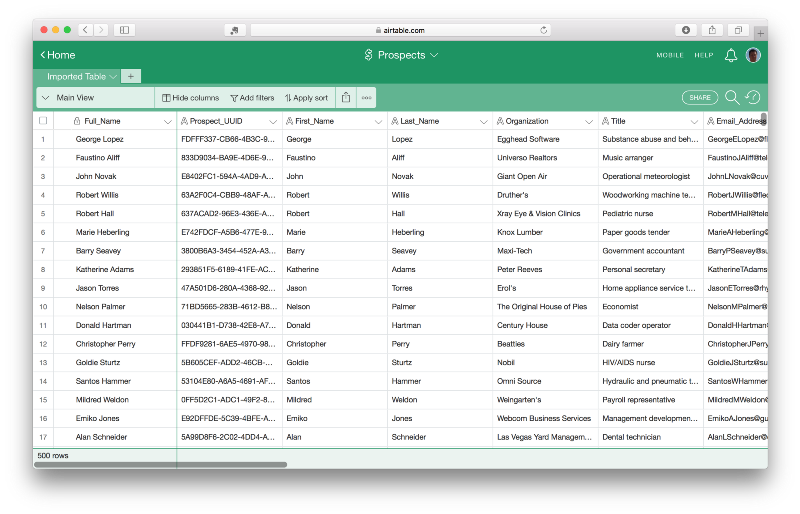Image resolution: width=800 pixels, height=514 pixels.
Task: Select the Seavey last name cell
Action: click(440, 251)
